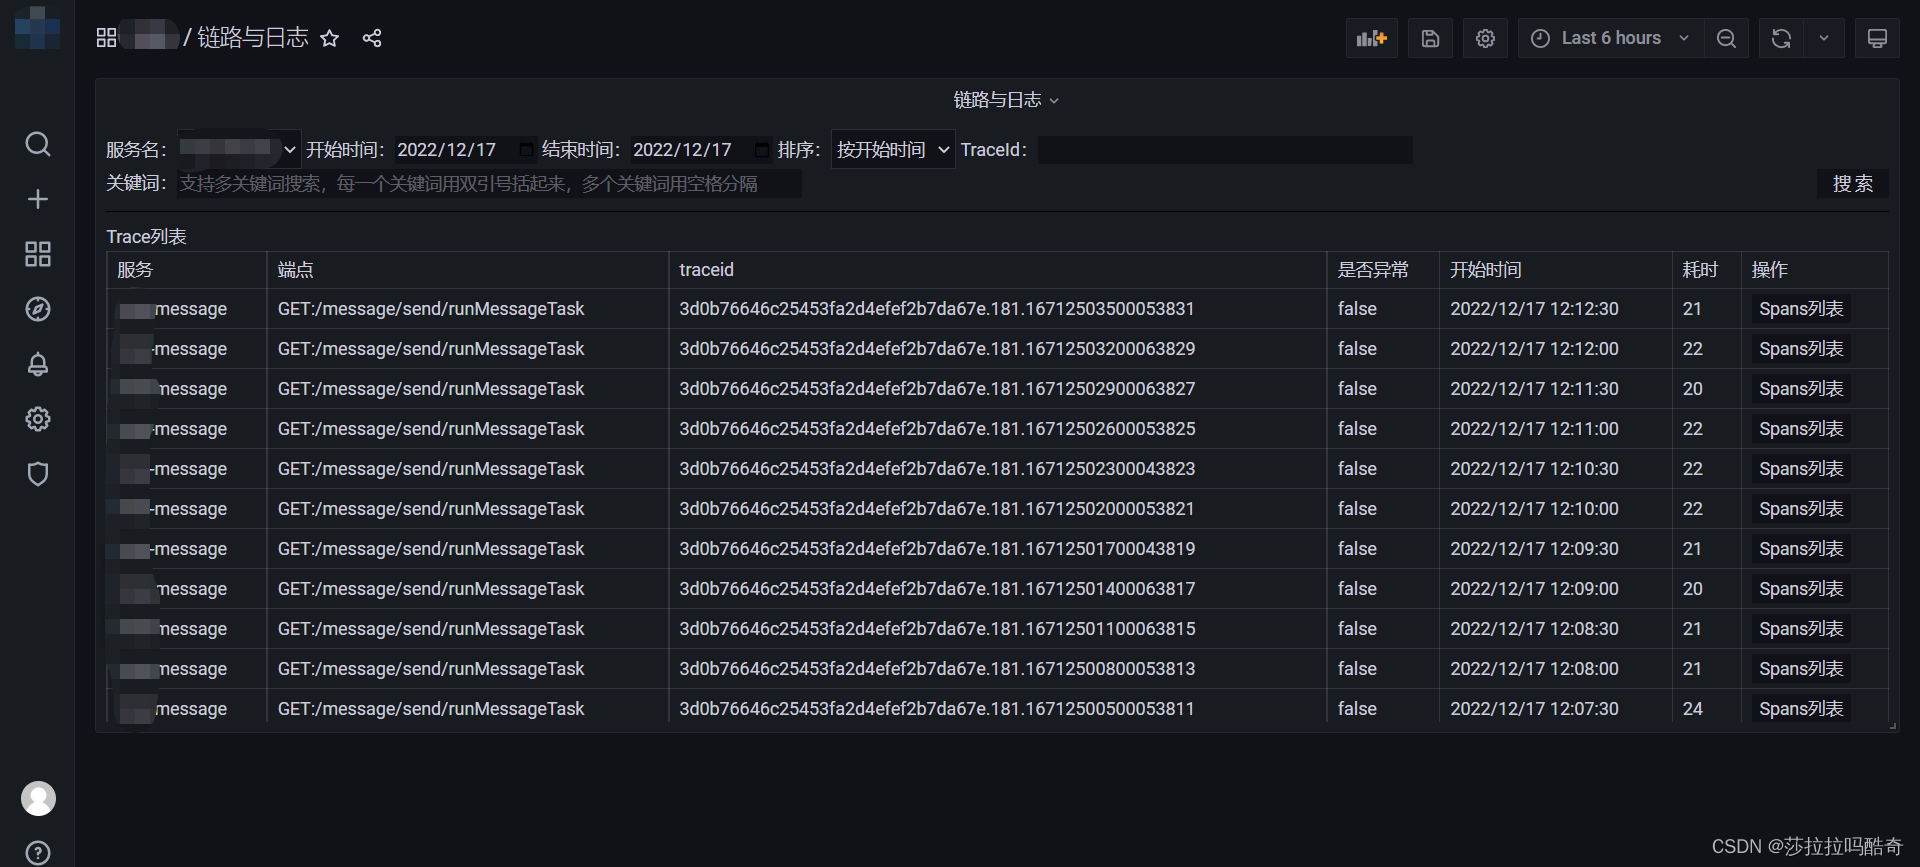Screen dimensions: 1920x867
Task: Refresh the dashboard
Action: [1781, 38]
